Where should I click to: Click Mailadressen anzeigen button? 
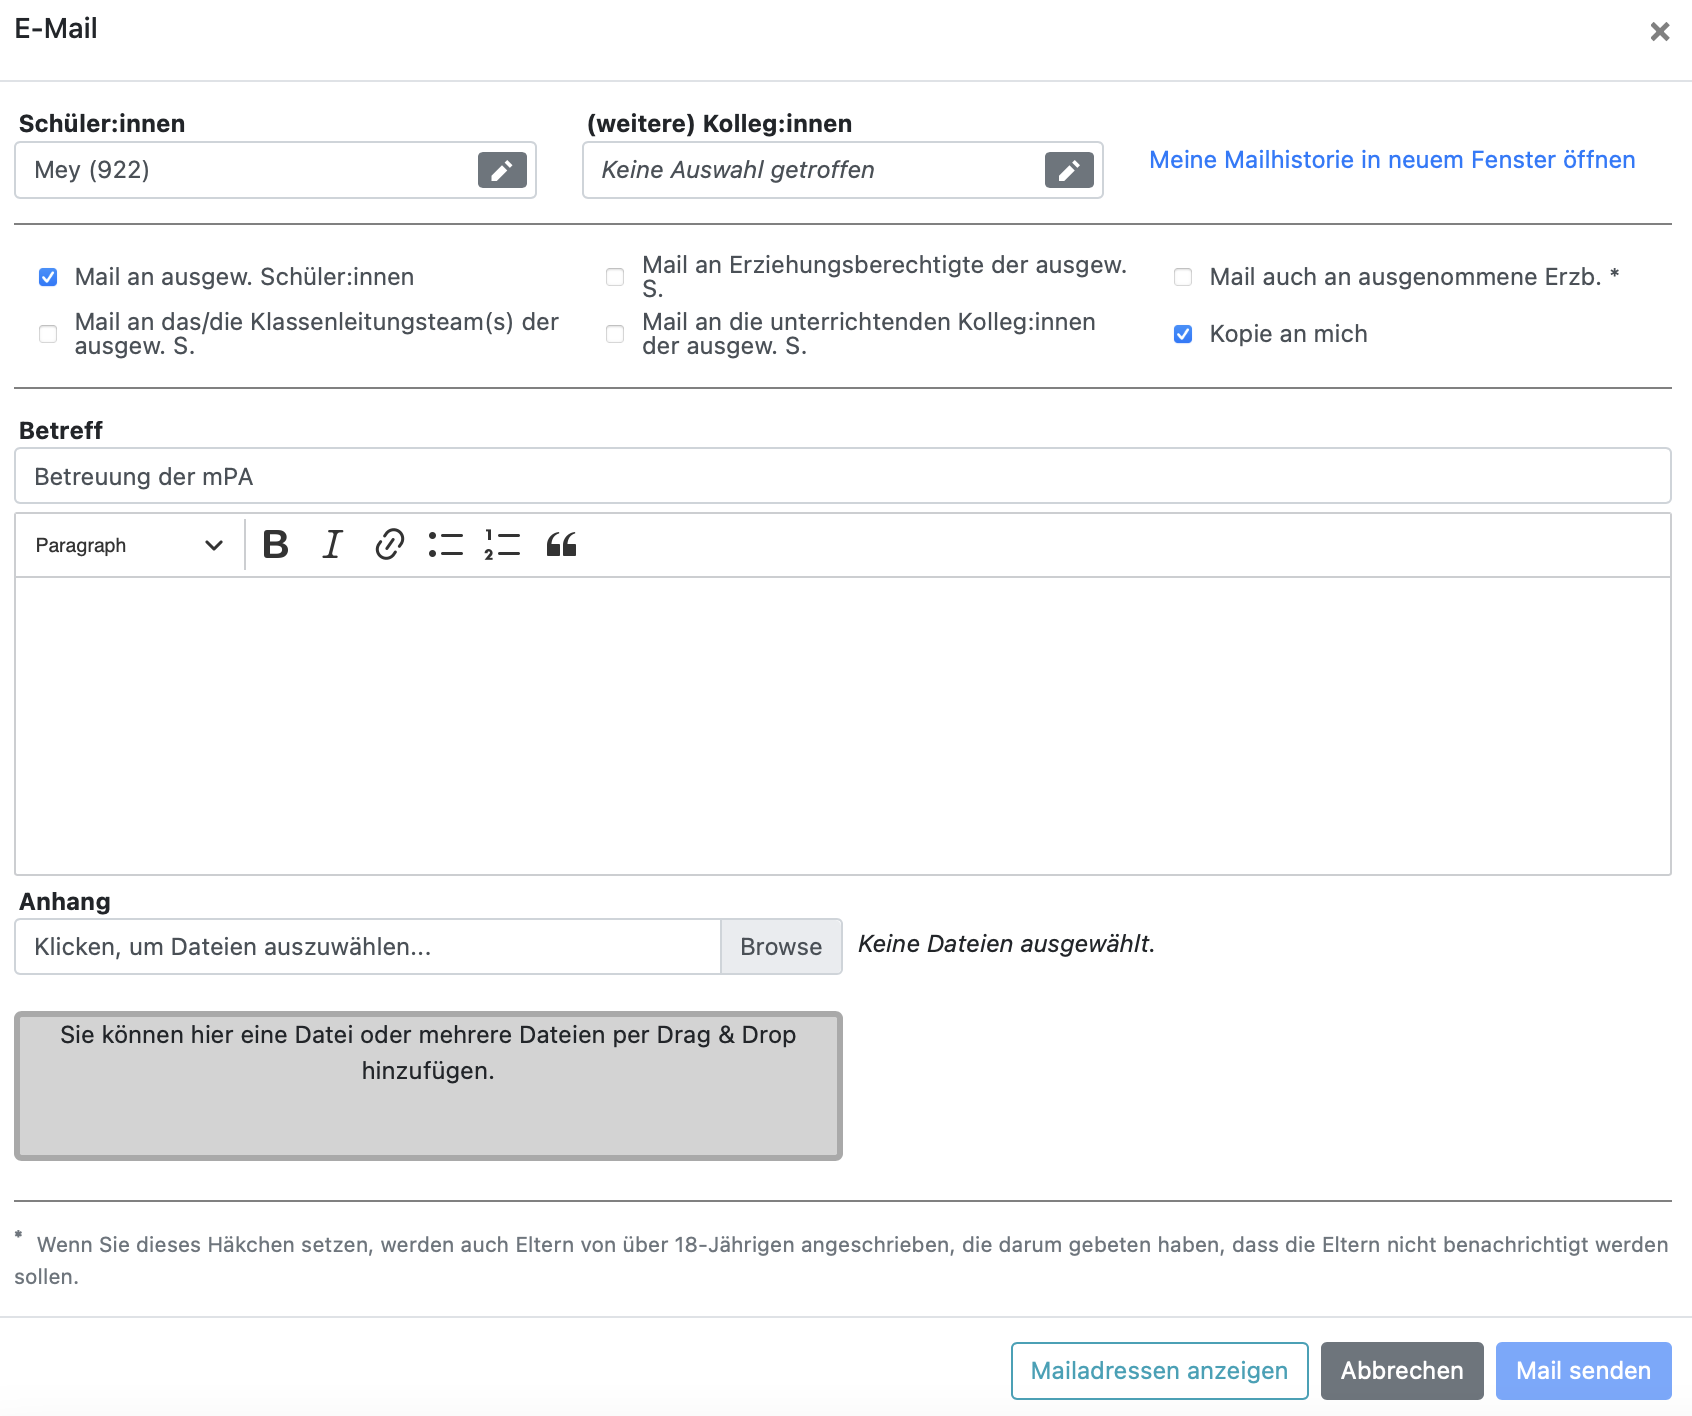tap(1159, 1371)
